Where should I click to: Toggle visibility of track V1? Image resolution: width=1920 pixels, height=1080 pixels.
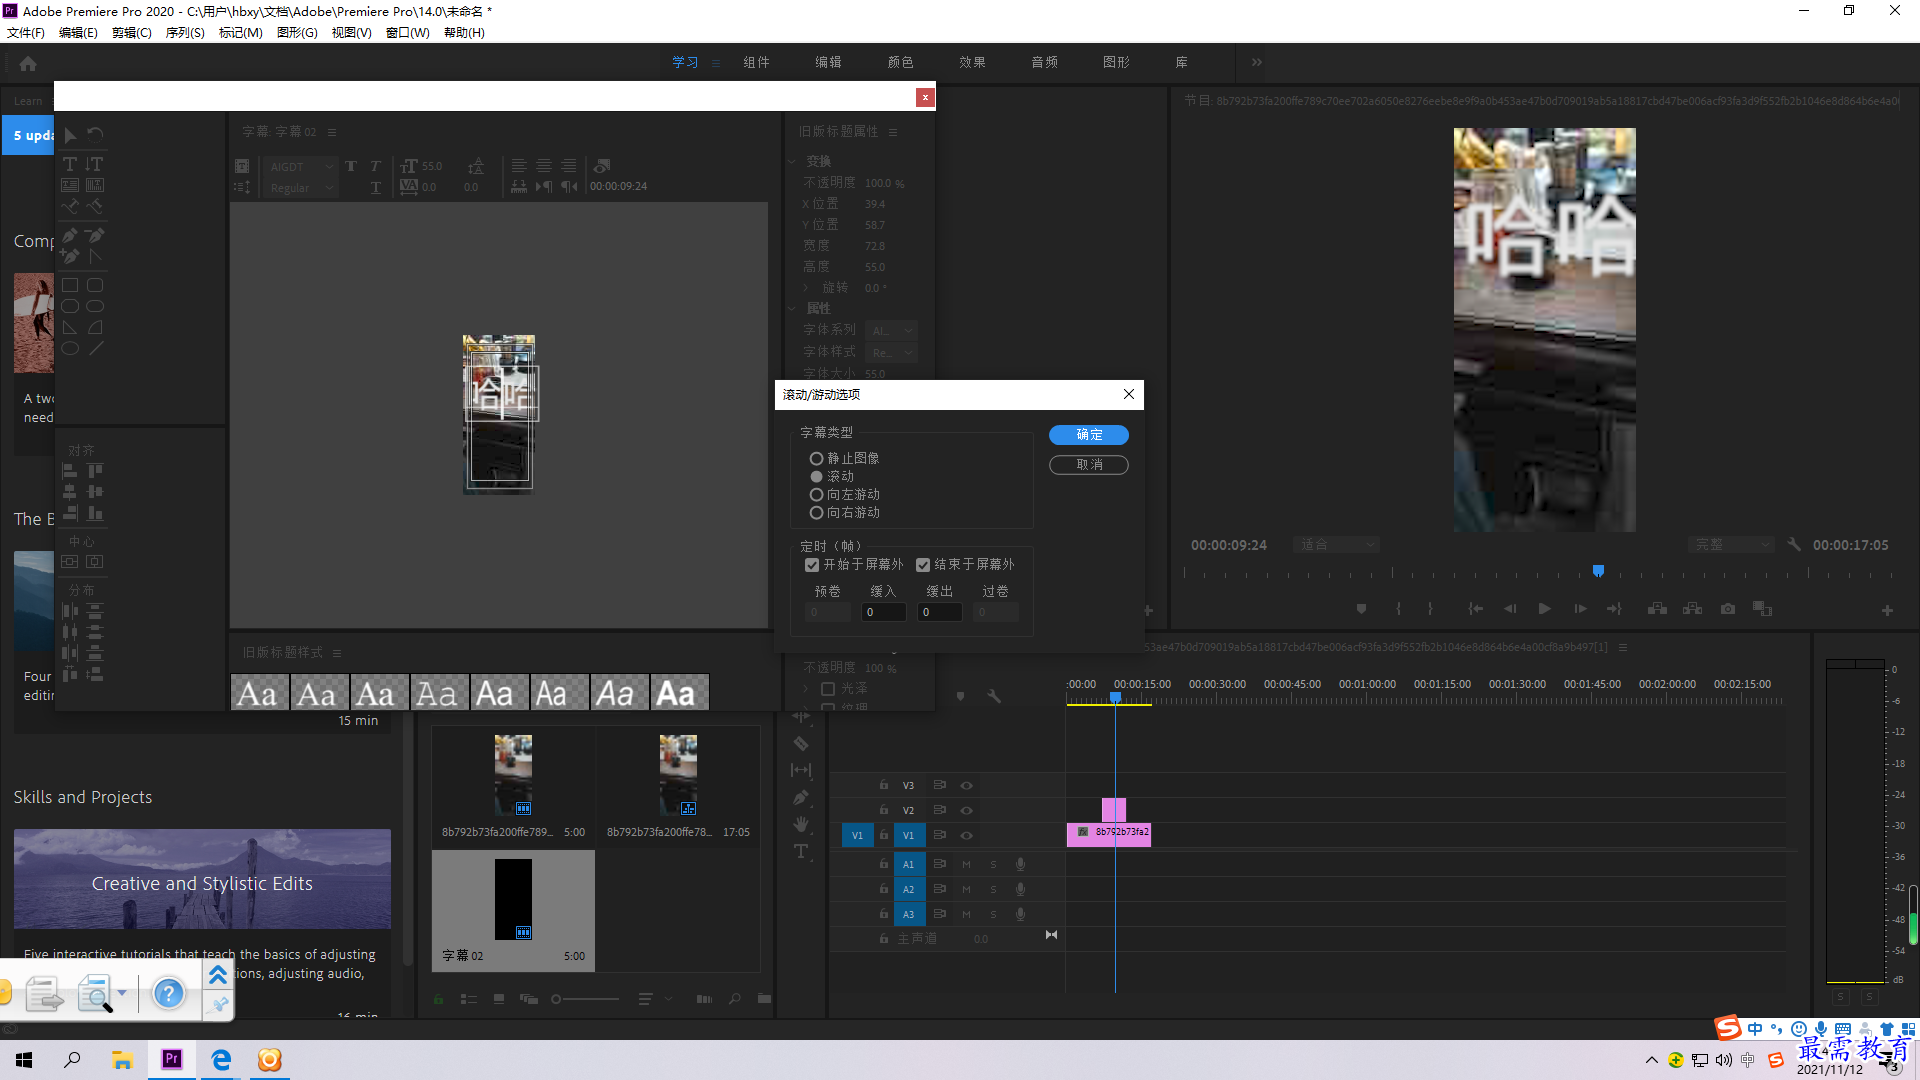coord(967,836)
